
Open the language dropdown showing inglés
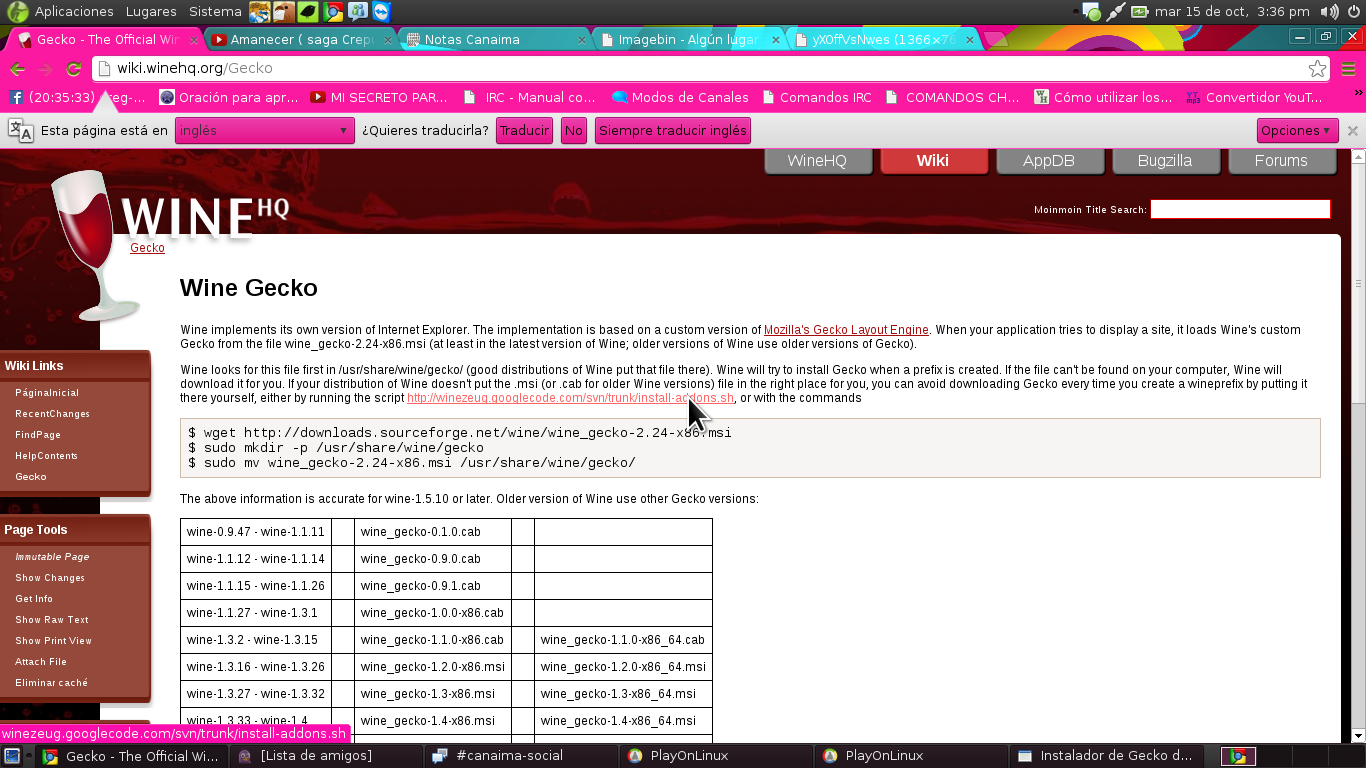click(264, 130)
